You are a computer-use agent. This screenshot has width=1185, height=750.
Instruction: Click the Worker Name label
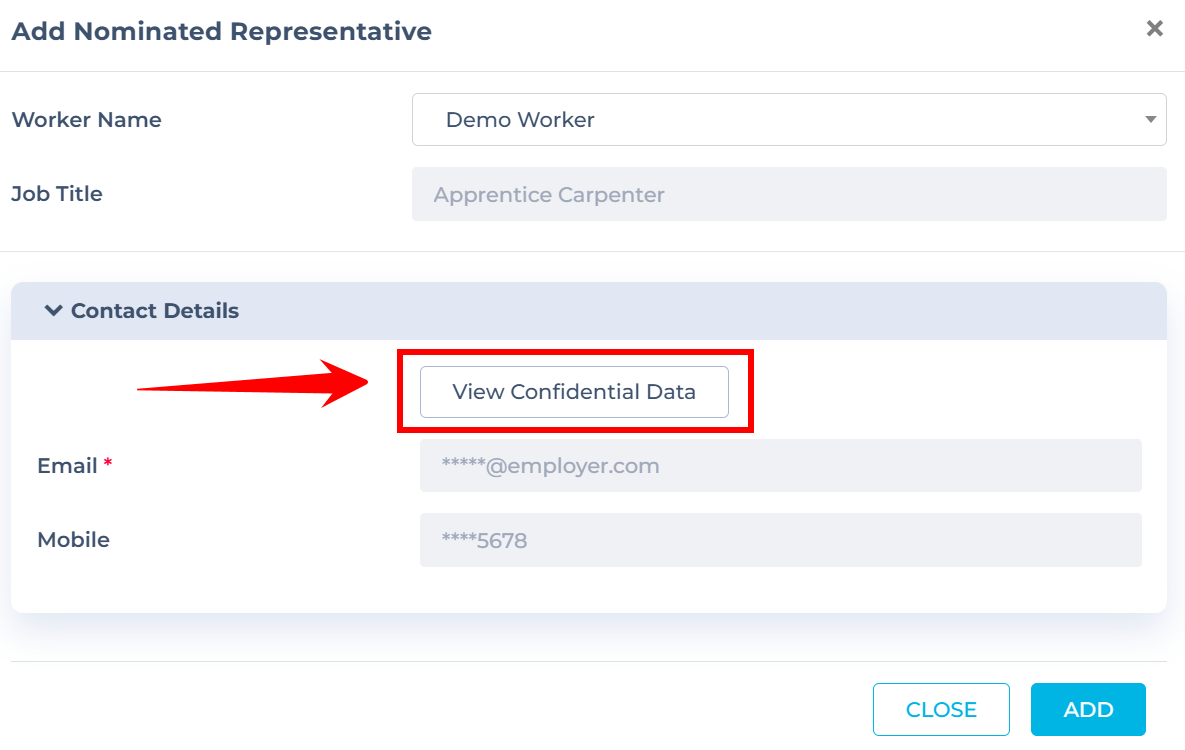pyautogui.click(x=87, y=119)
